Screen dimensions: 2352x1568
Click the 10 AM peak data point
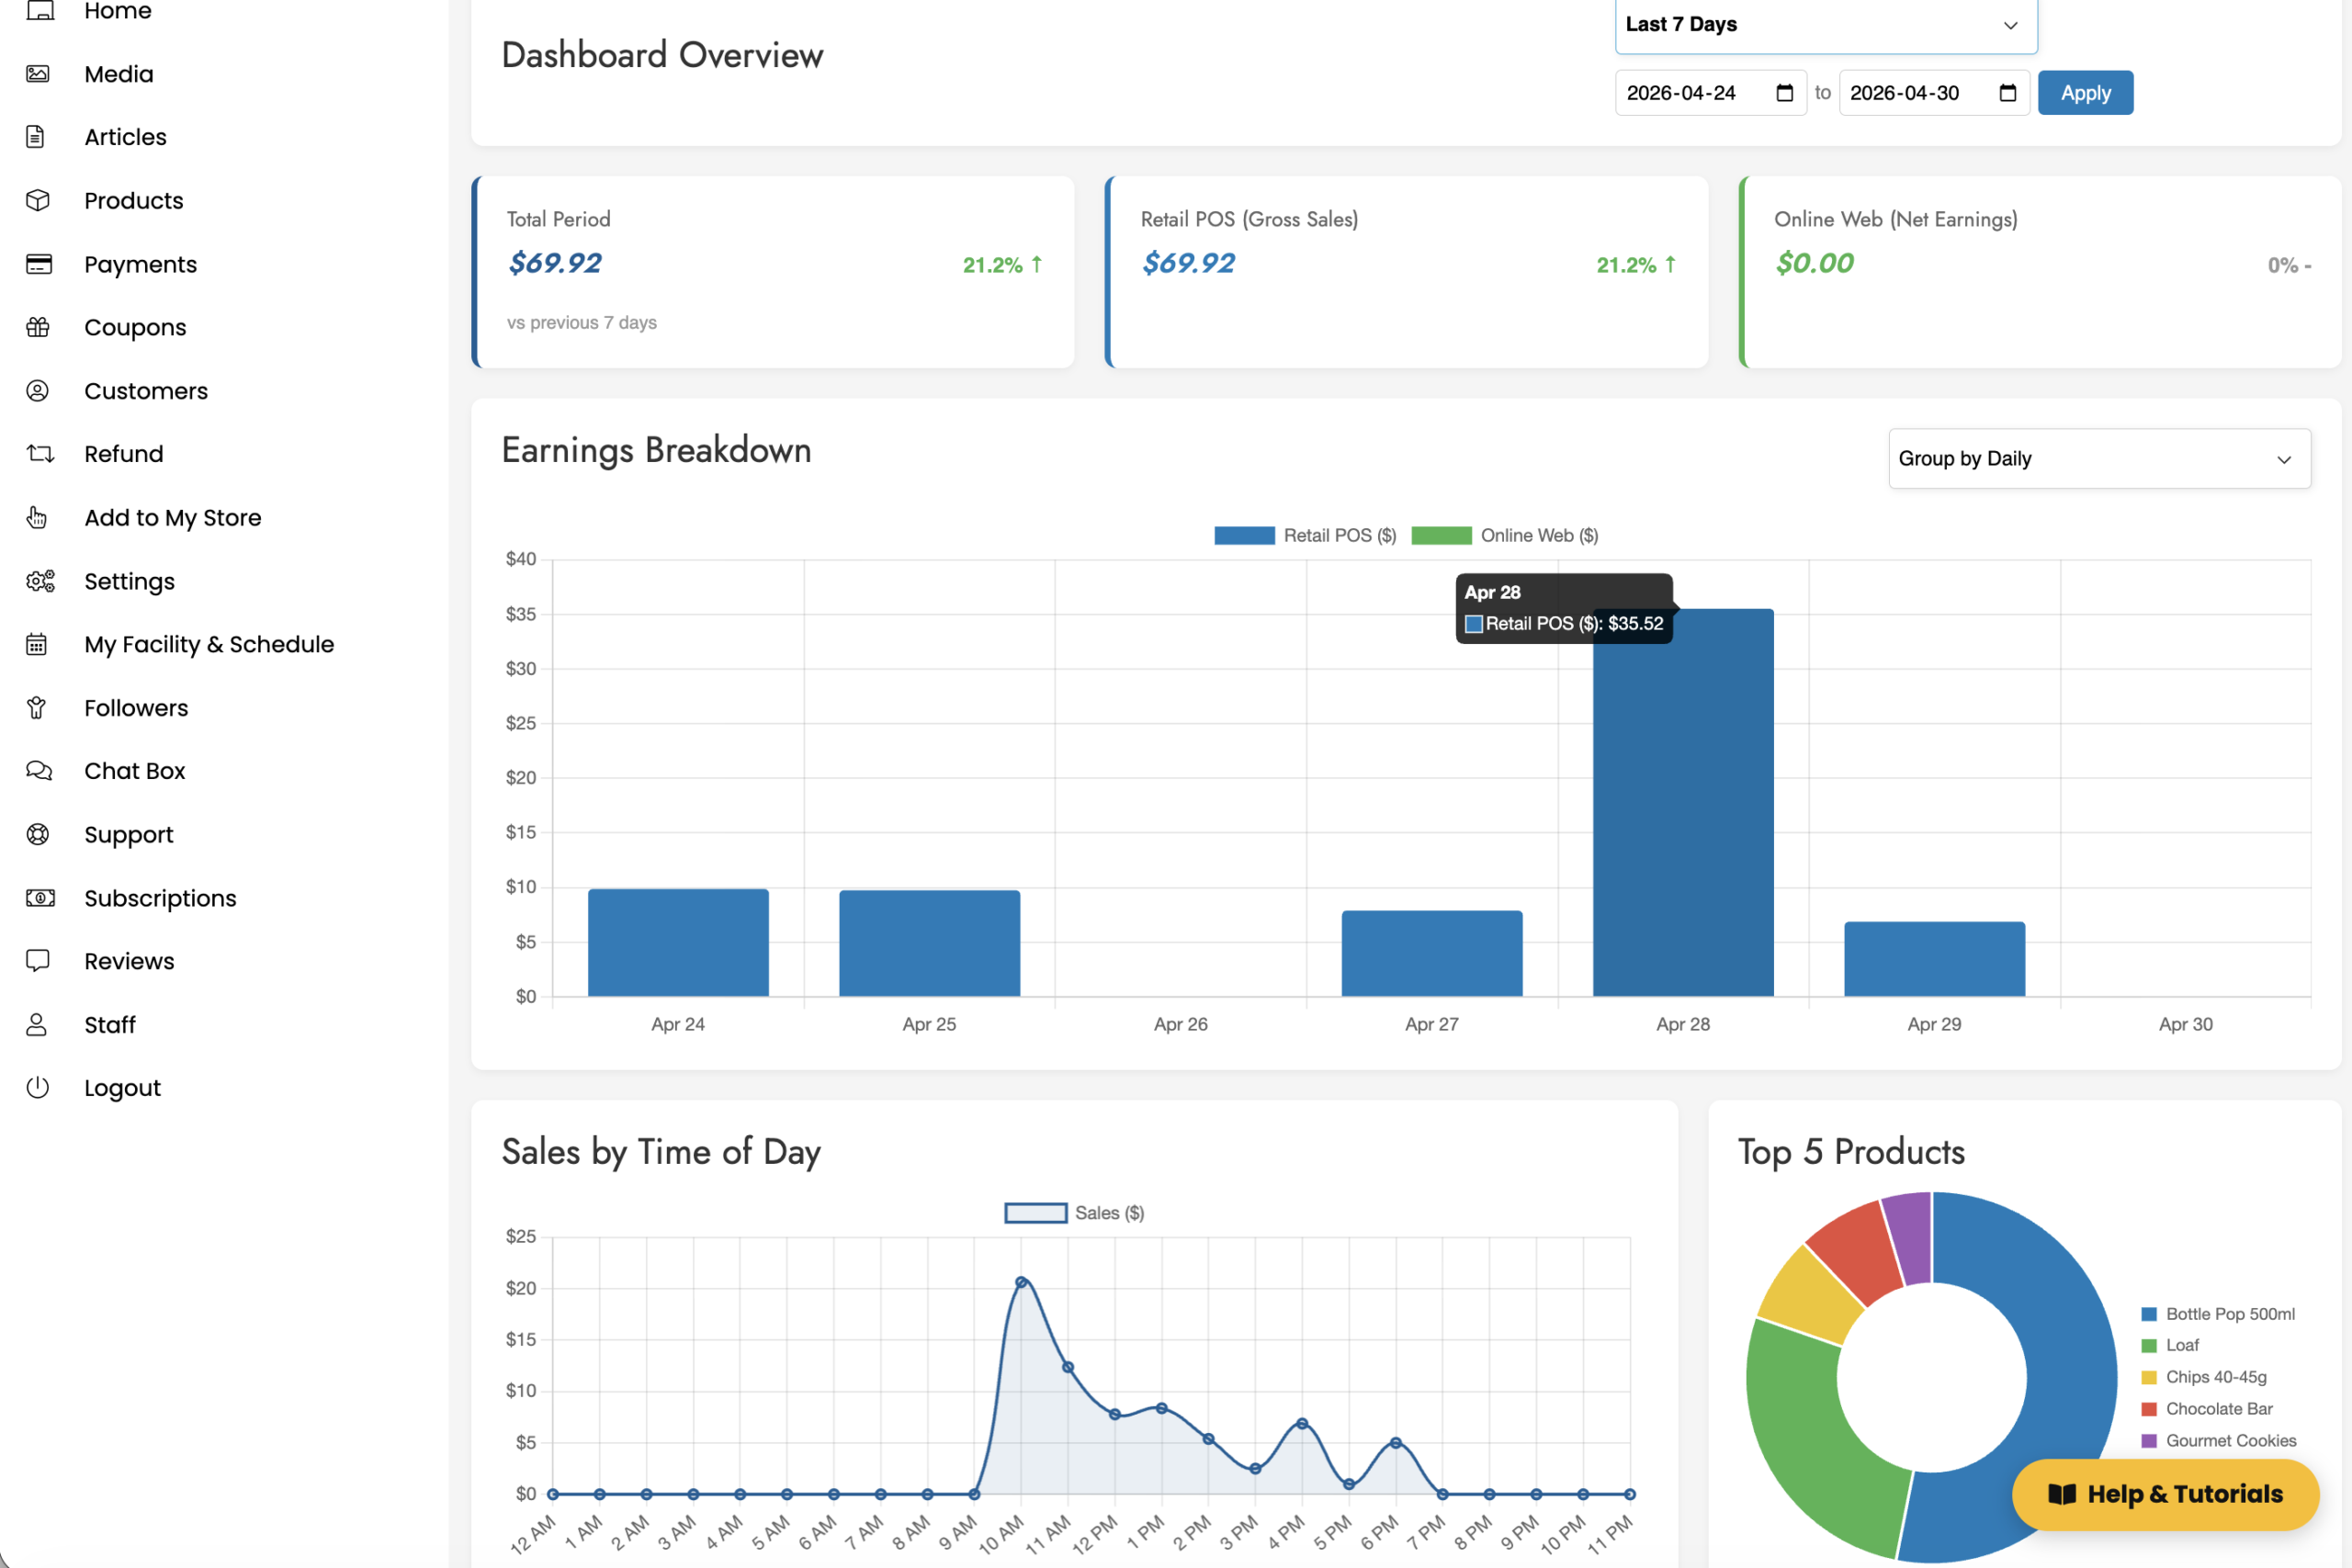[1021, 1282]
